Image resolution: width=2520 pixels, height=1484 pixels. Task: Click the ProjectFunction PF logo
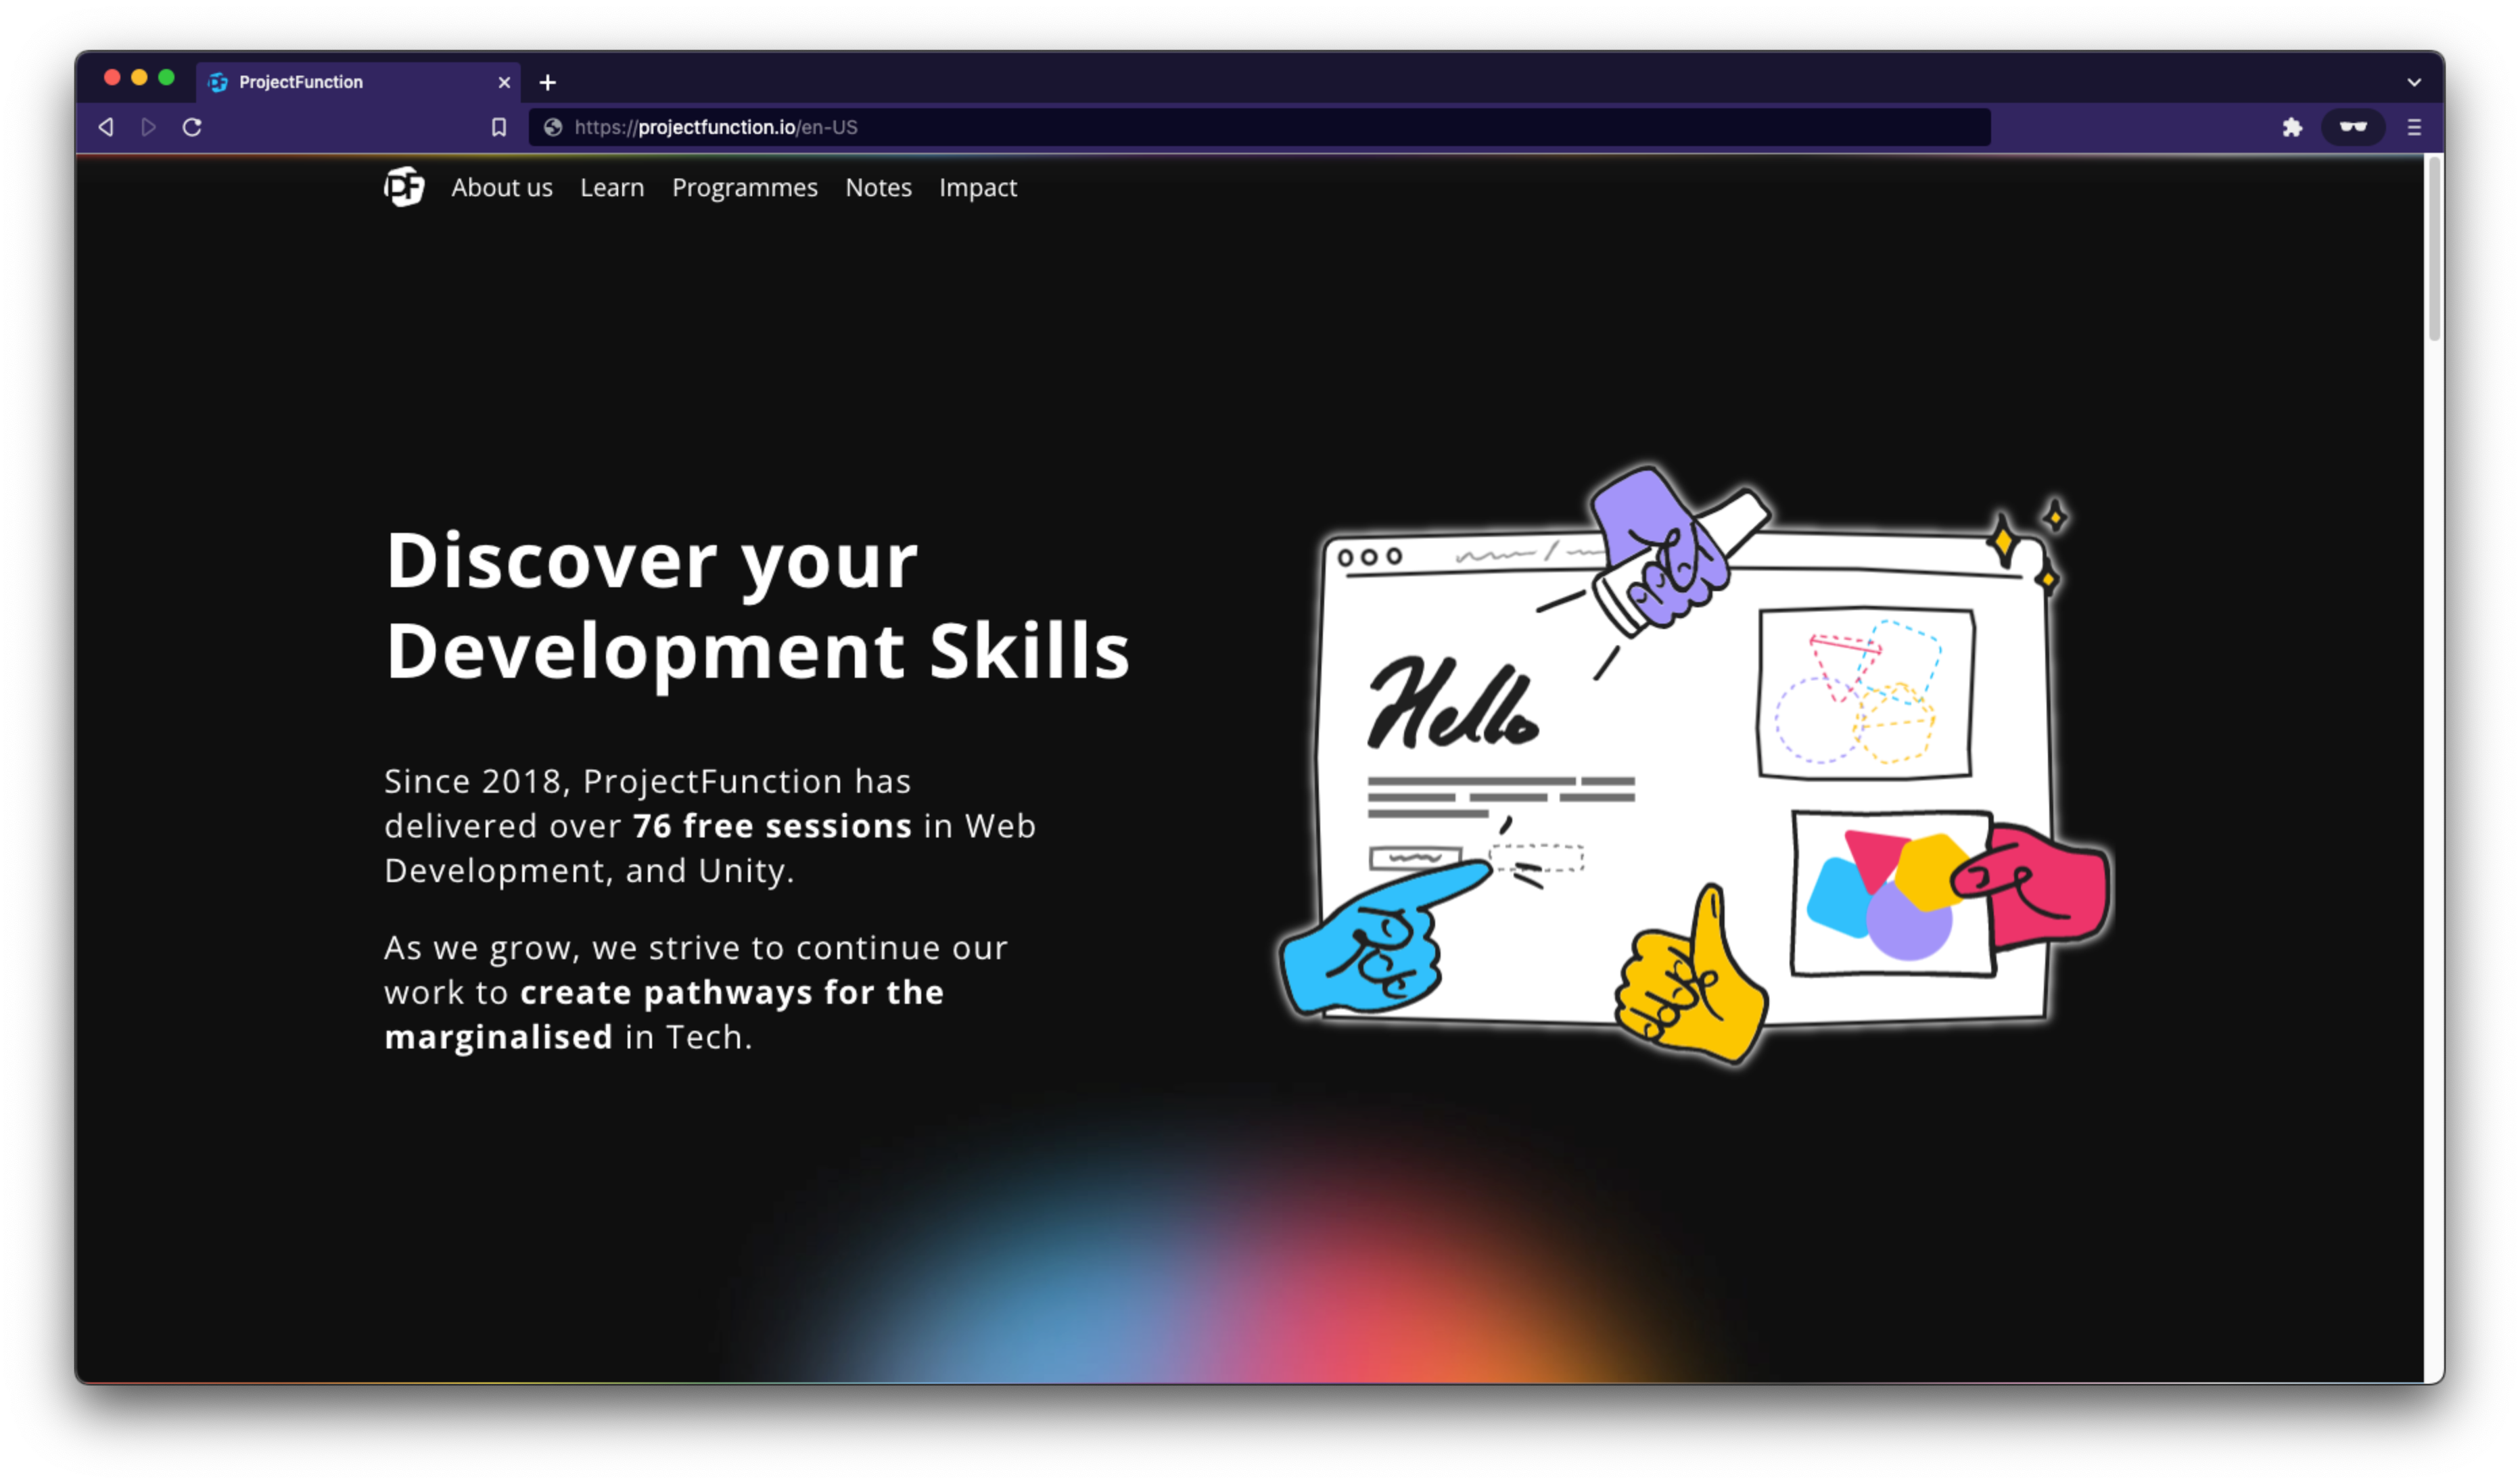[404, 187]
